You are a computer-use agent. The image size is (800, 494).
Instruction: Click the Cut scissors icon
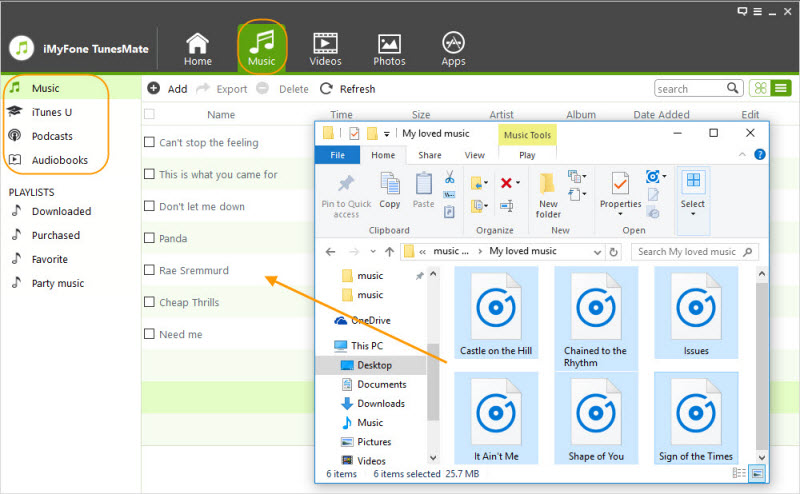click(x=449, y=177)
